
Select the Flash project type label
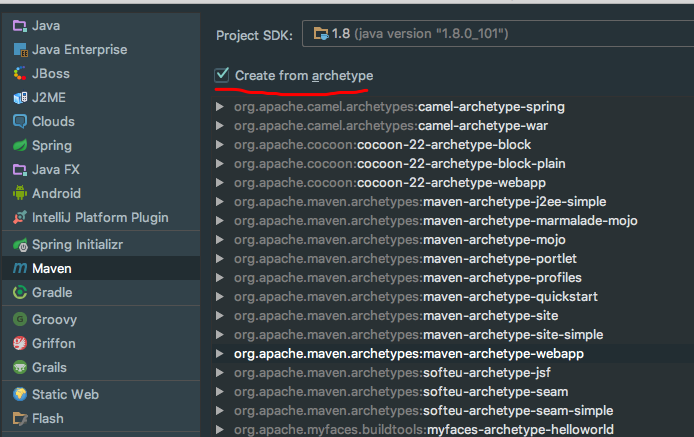48,418
